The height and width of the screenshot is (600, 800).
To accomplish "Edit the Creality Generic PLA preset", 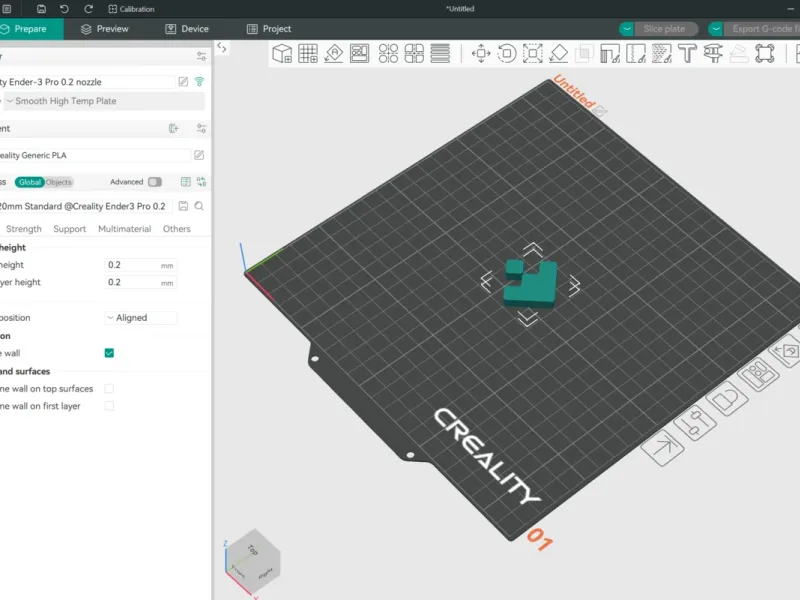I will 199,155.
